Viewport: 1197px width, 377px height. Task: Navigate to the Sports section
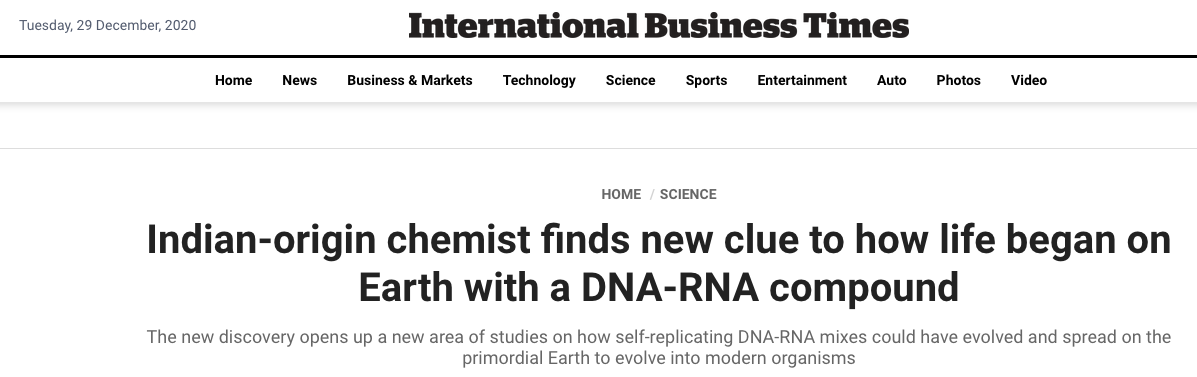706,80
